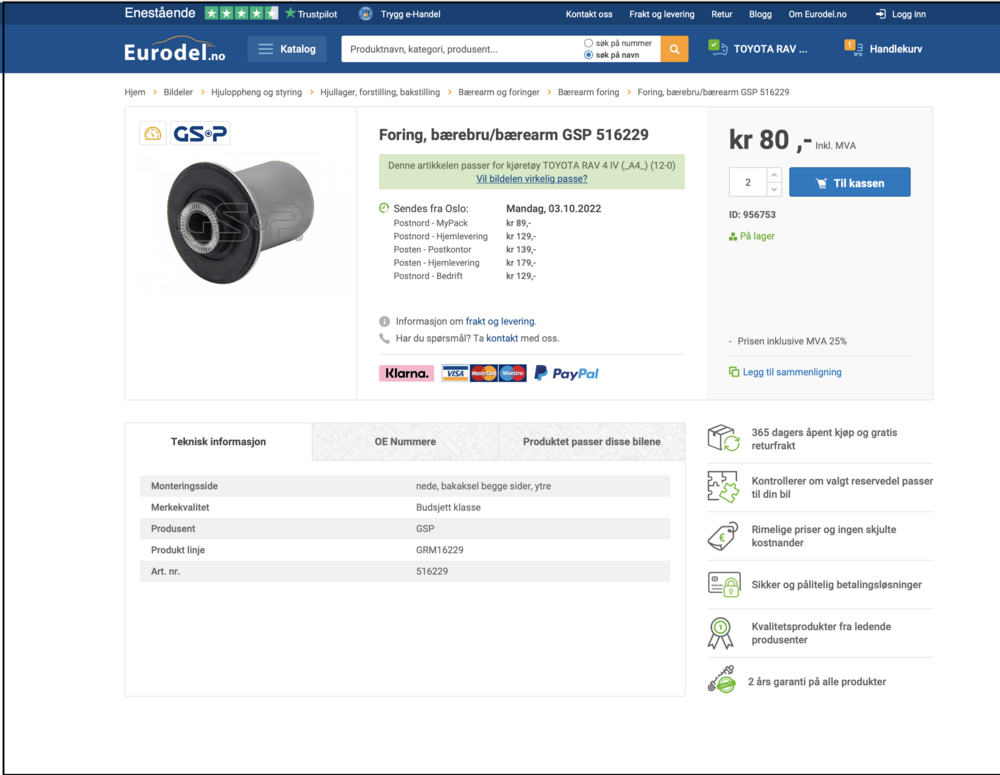
Task: Click the Legg til sammenligning compare icon
Action: [x=734, y=372]
